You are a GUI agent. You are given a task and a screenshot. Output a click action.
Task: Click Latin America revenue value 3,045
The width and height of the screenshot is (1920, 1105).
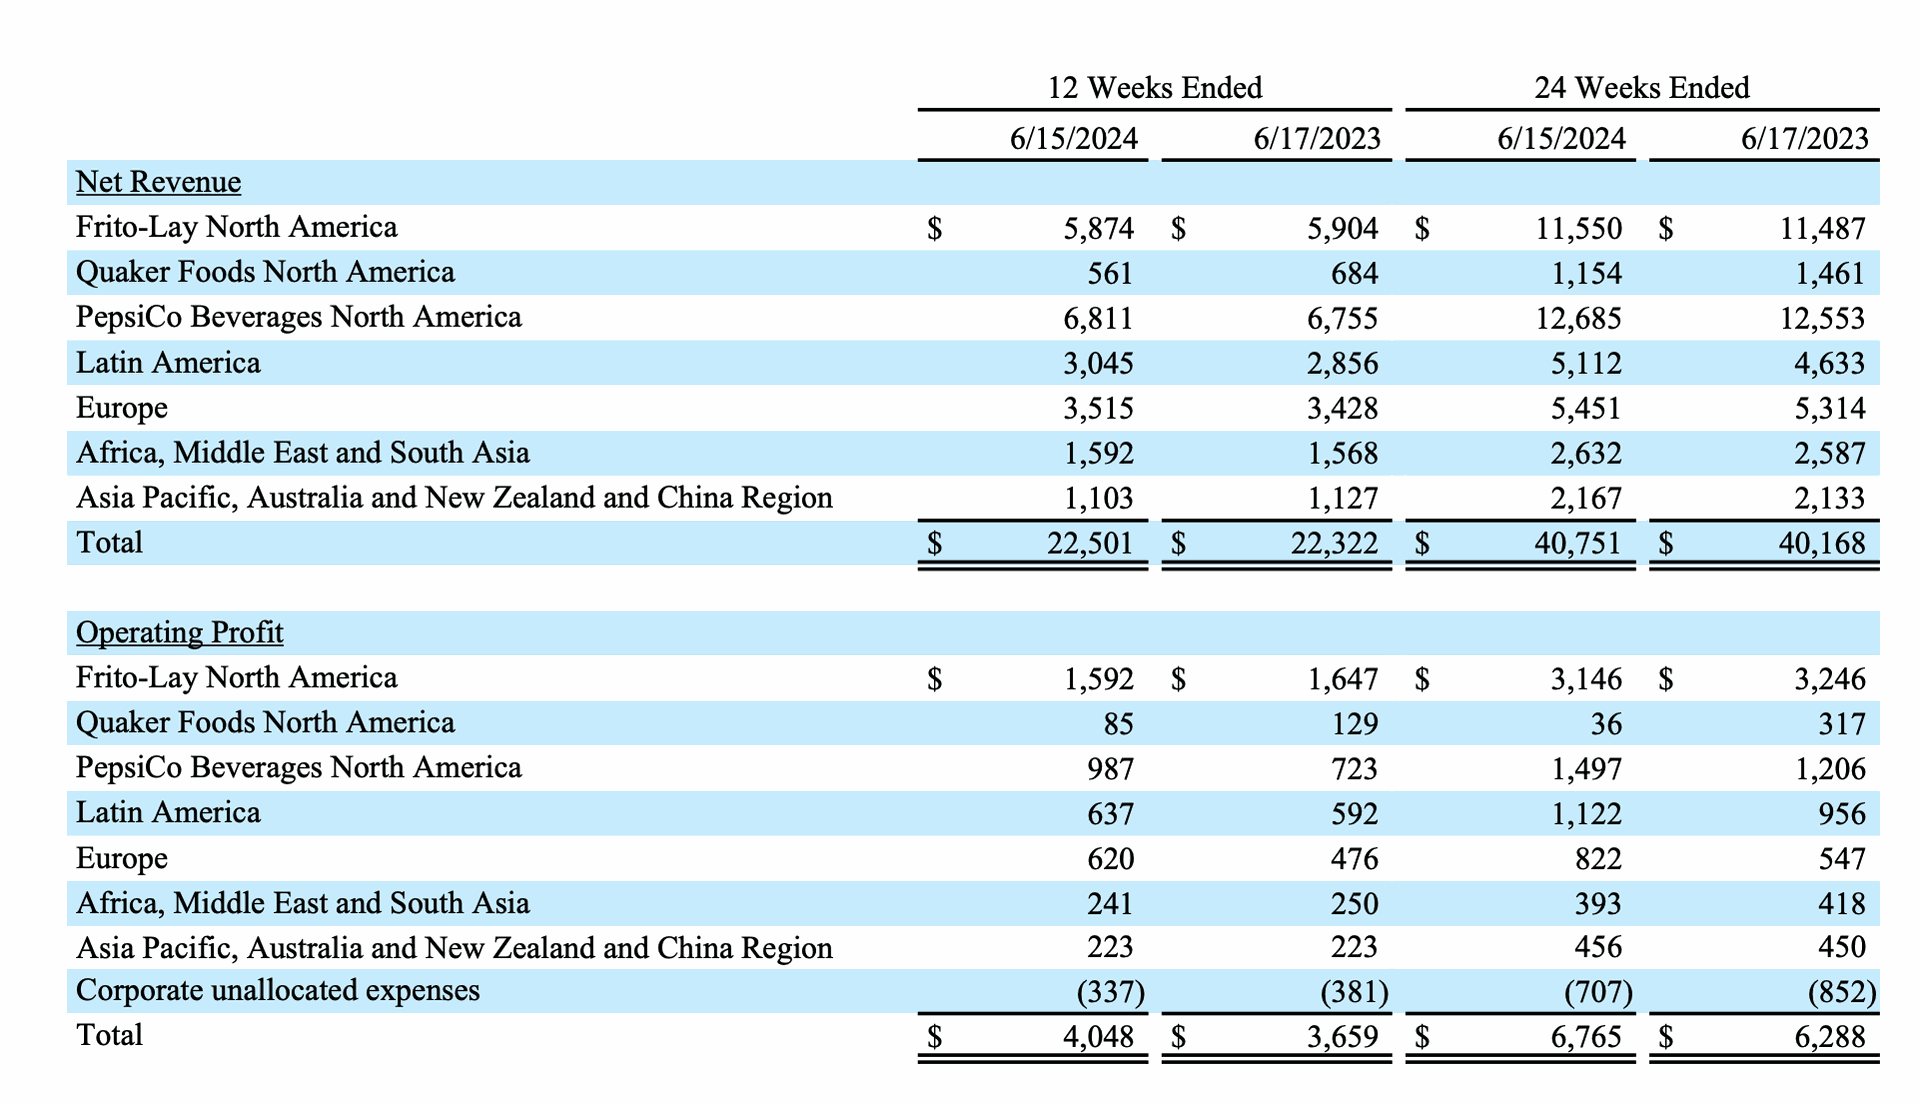tap(1098, 363)
